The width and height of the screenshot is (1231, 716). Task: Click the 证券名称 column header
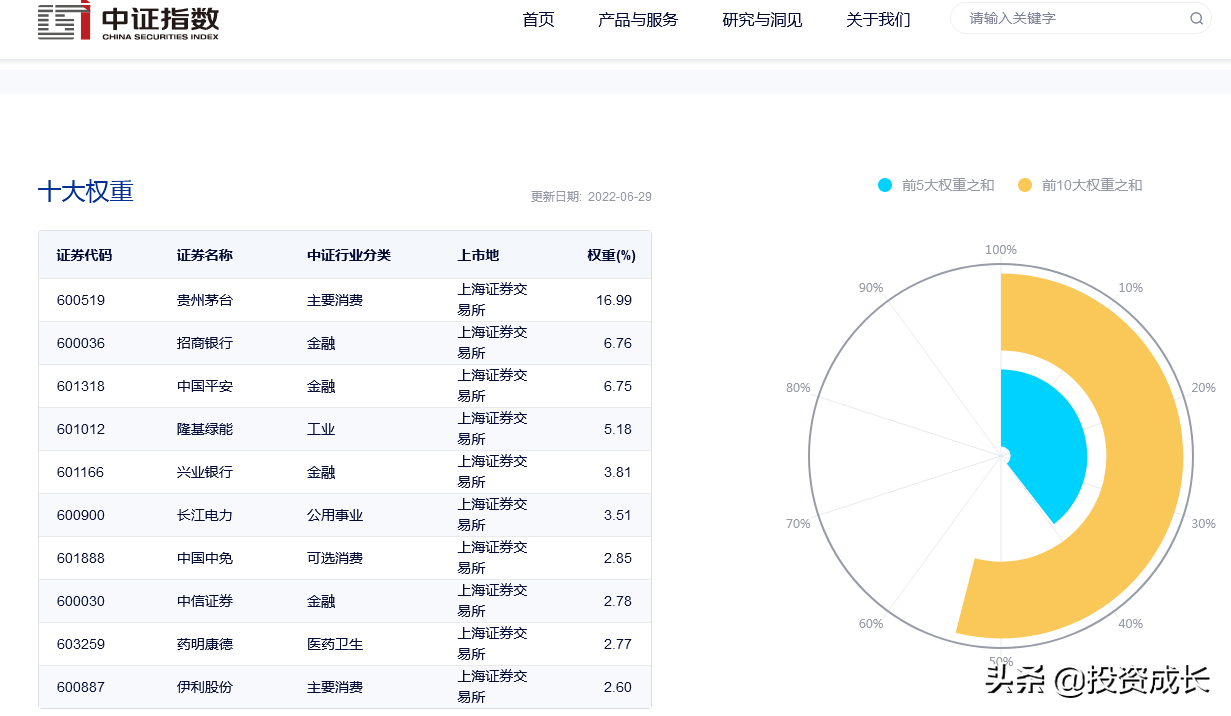(204, 255)
